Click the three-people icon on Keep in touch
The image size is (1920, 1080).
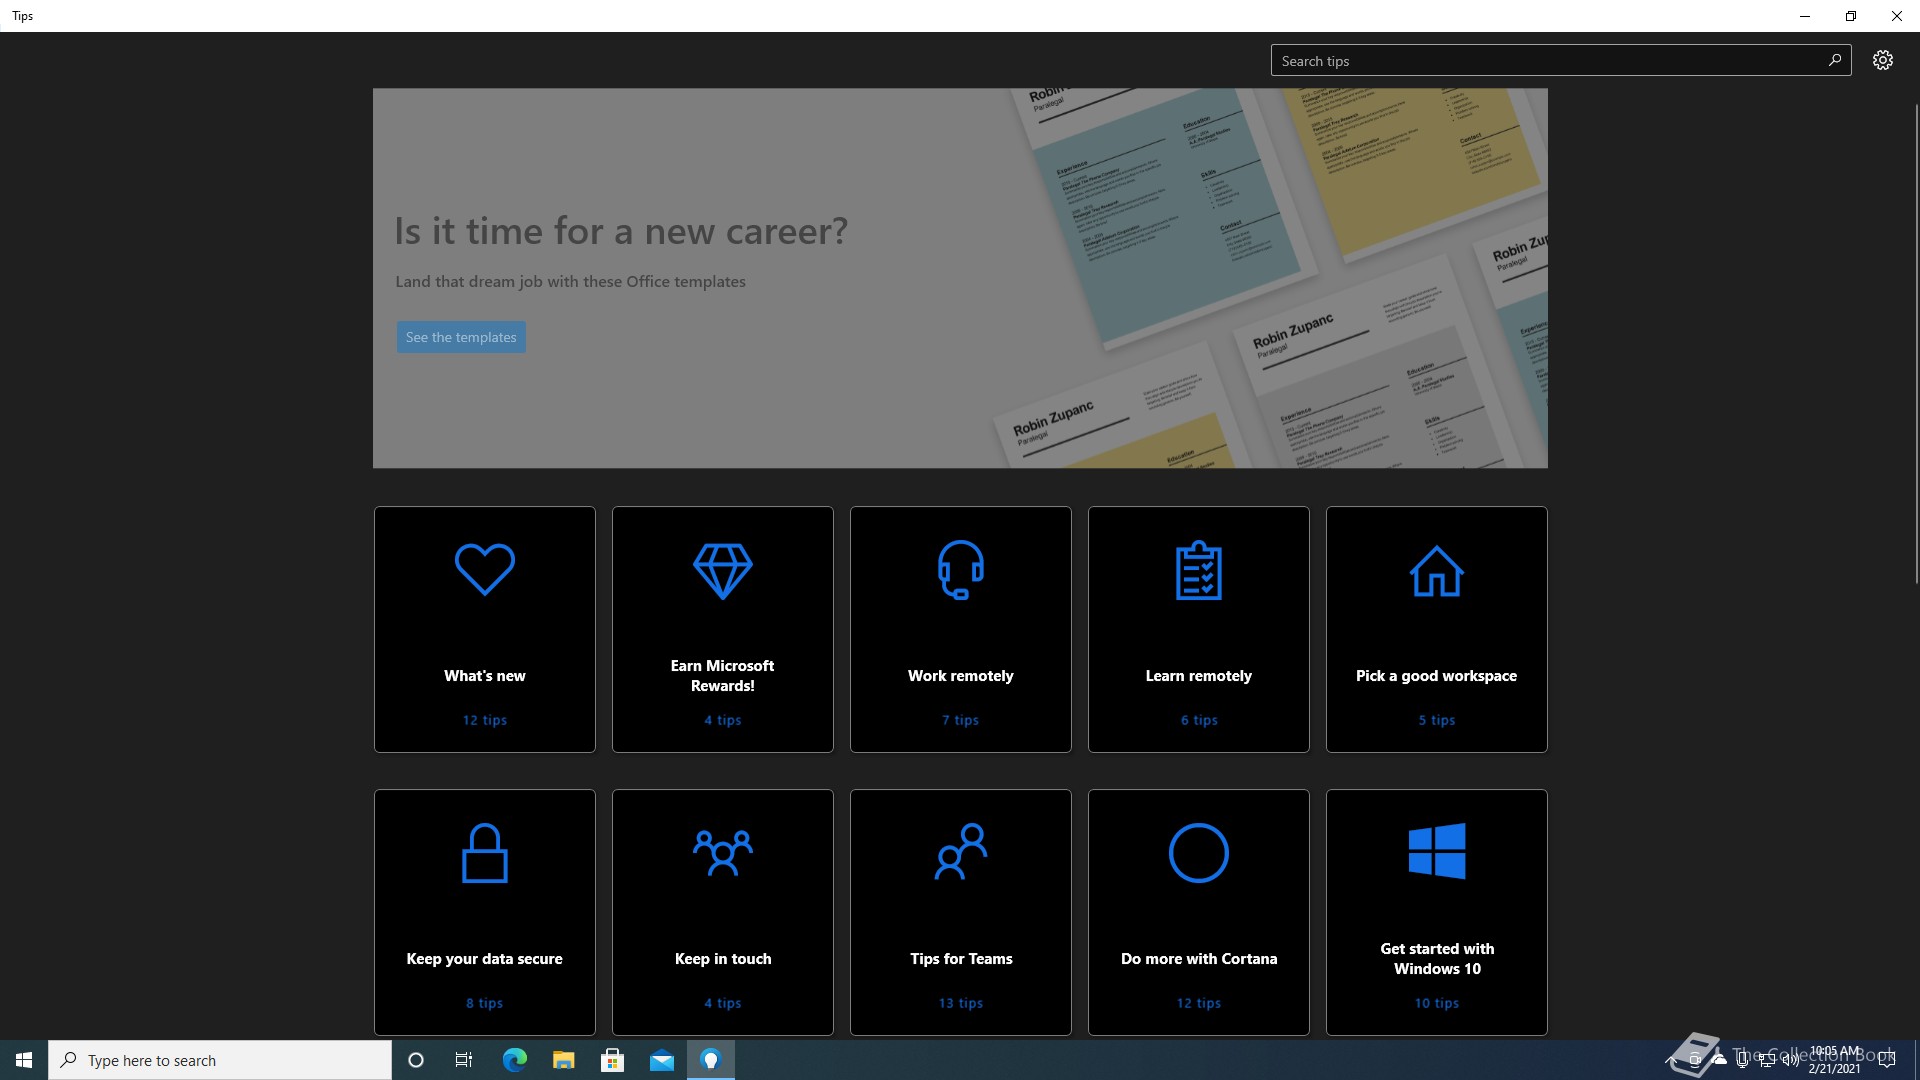tap(723, 853)
